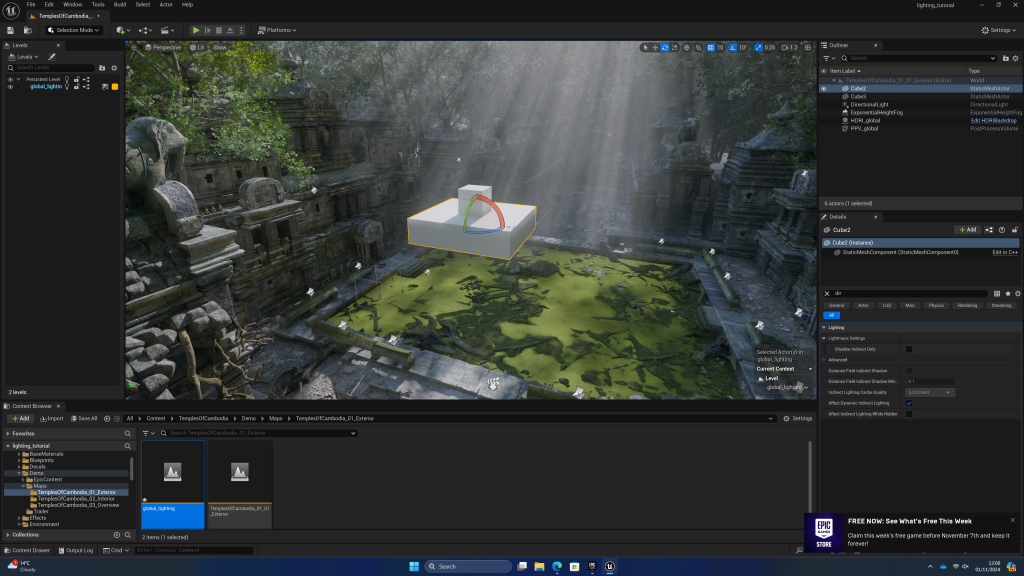Image resolution: width=1024 pixels, height=576 pixels.
Task: Clear the Details search with the X icon
Action: tap(827, 294)
